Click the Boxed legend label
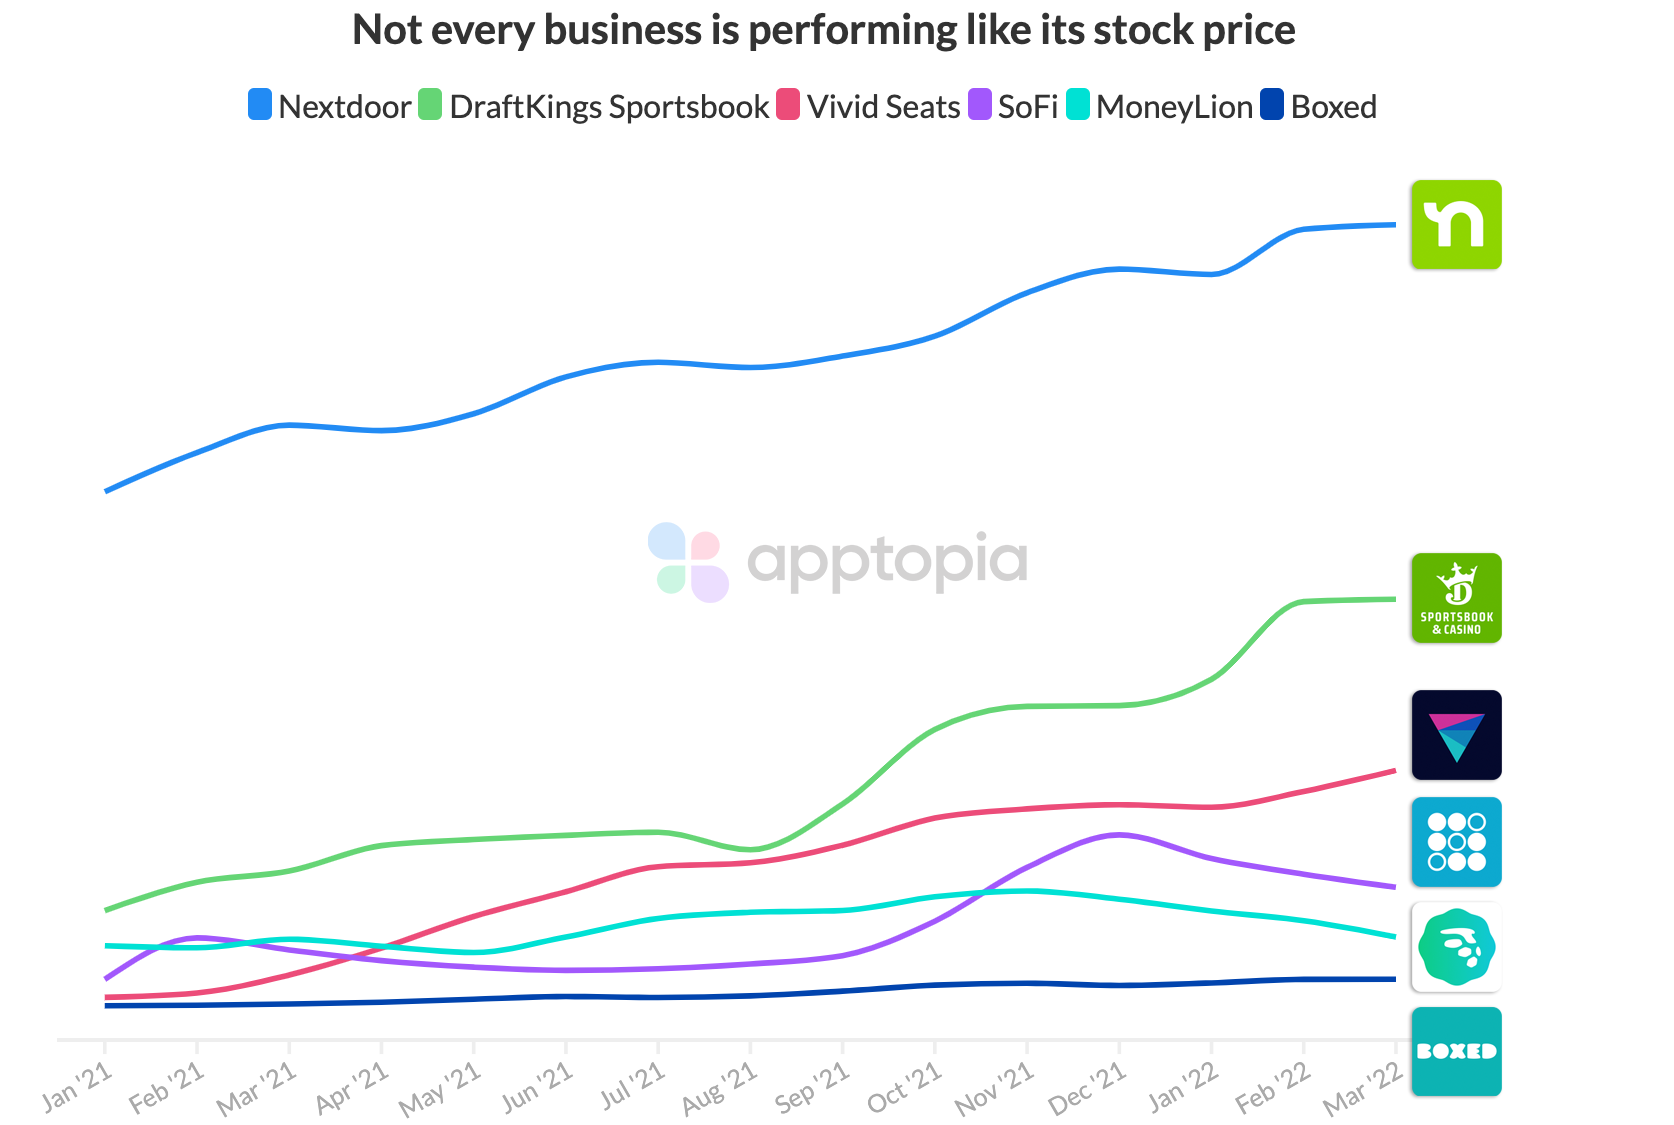The width and height of the screenshot is (1674, 1125). [1333, 107]
